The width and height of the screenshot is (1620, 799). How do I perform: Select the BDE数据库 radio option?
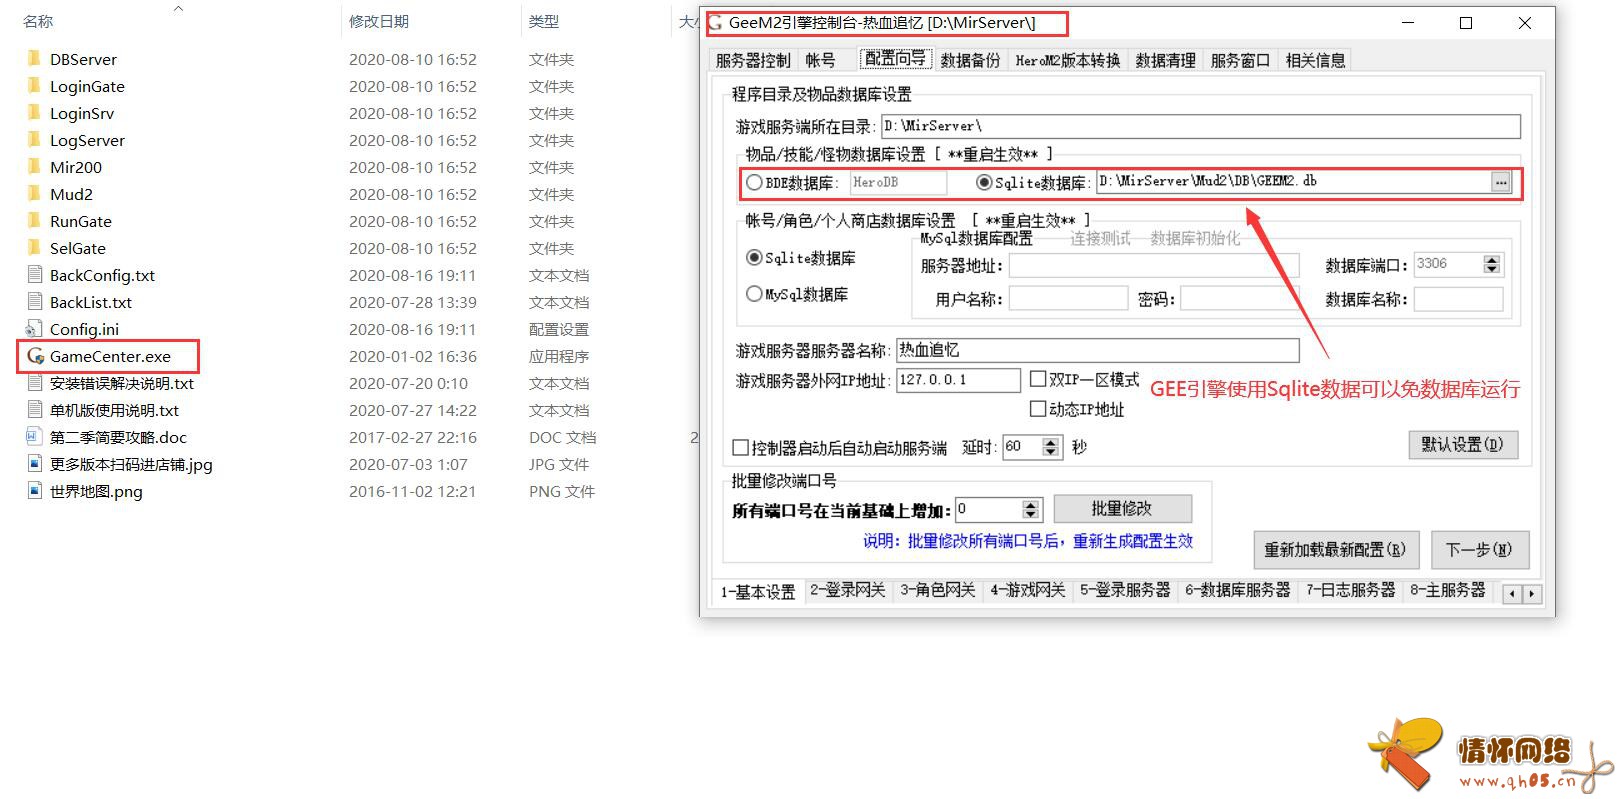(755, 183)
